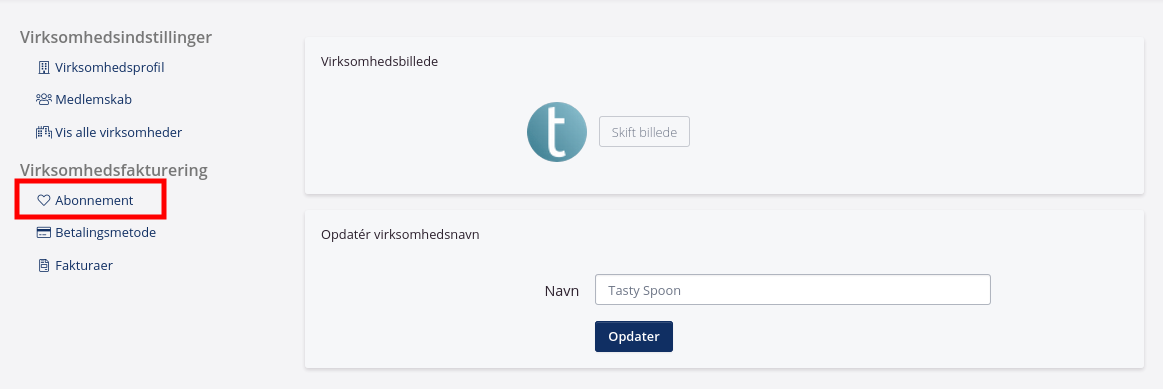Image resolution: width=1163 pixels, height=389 pixels.
Task: Navigate to Betalingsmetode
Action: (105, 233)
